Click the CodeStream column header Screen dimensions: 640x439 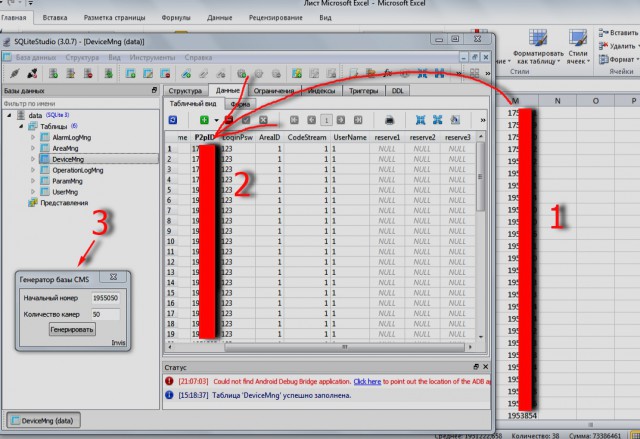(307, 137)
